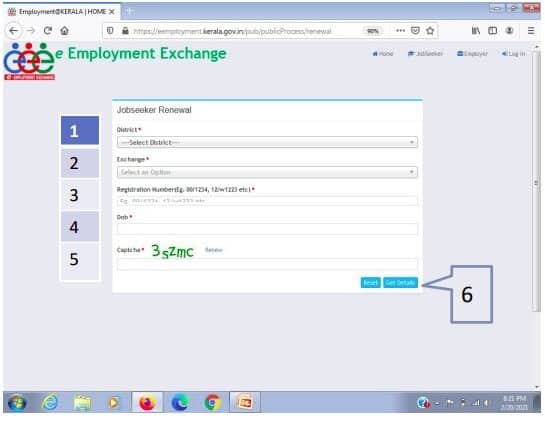
Task: Save page to Pocket icon
Action: pos(415,31)
